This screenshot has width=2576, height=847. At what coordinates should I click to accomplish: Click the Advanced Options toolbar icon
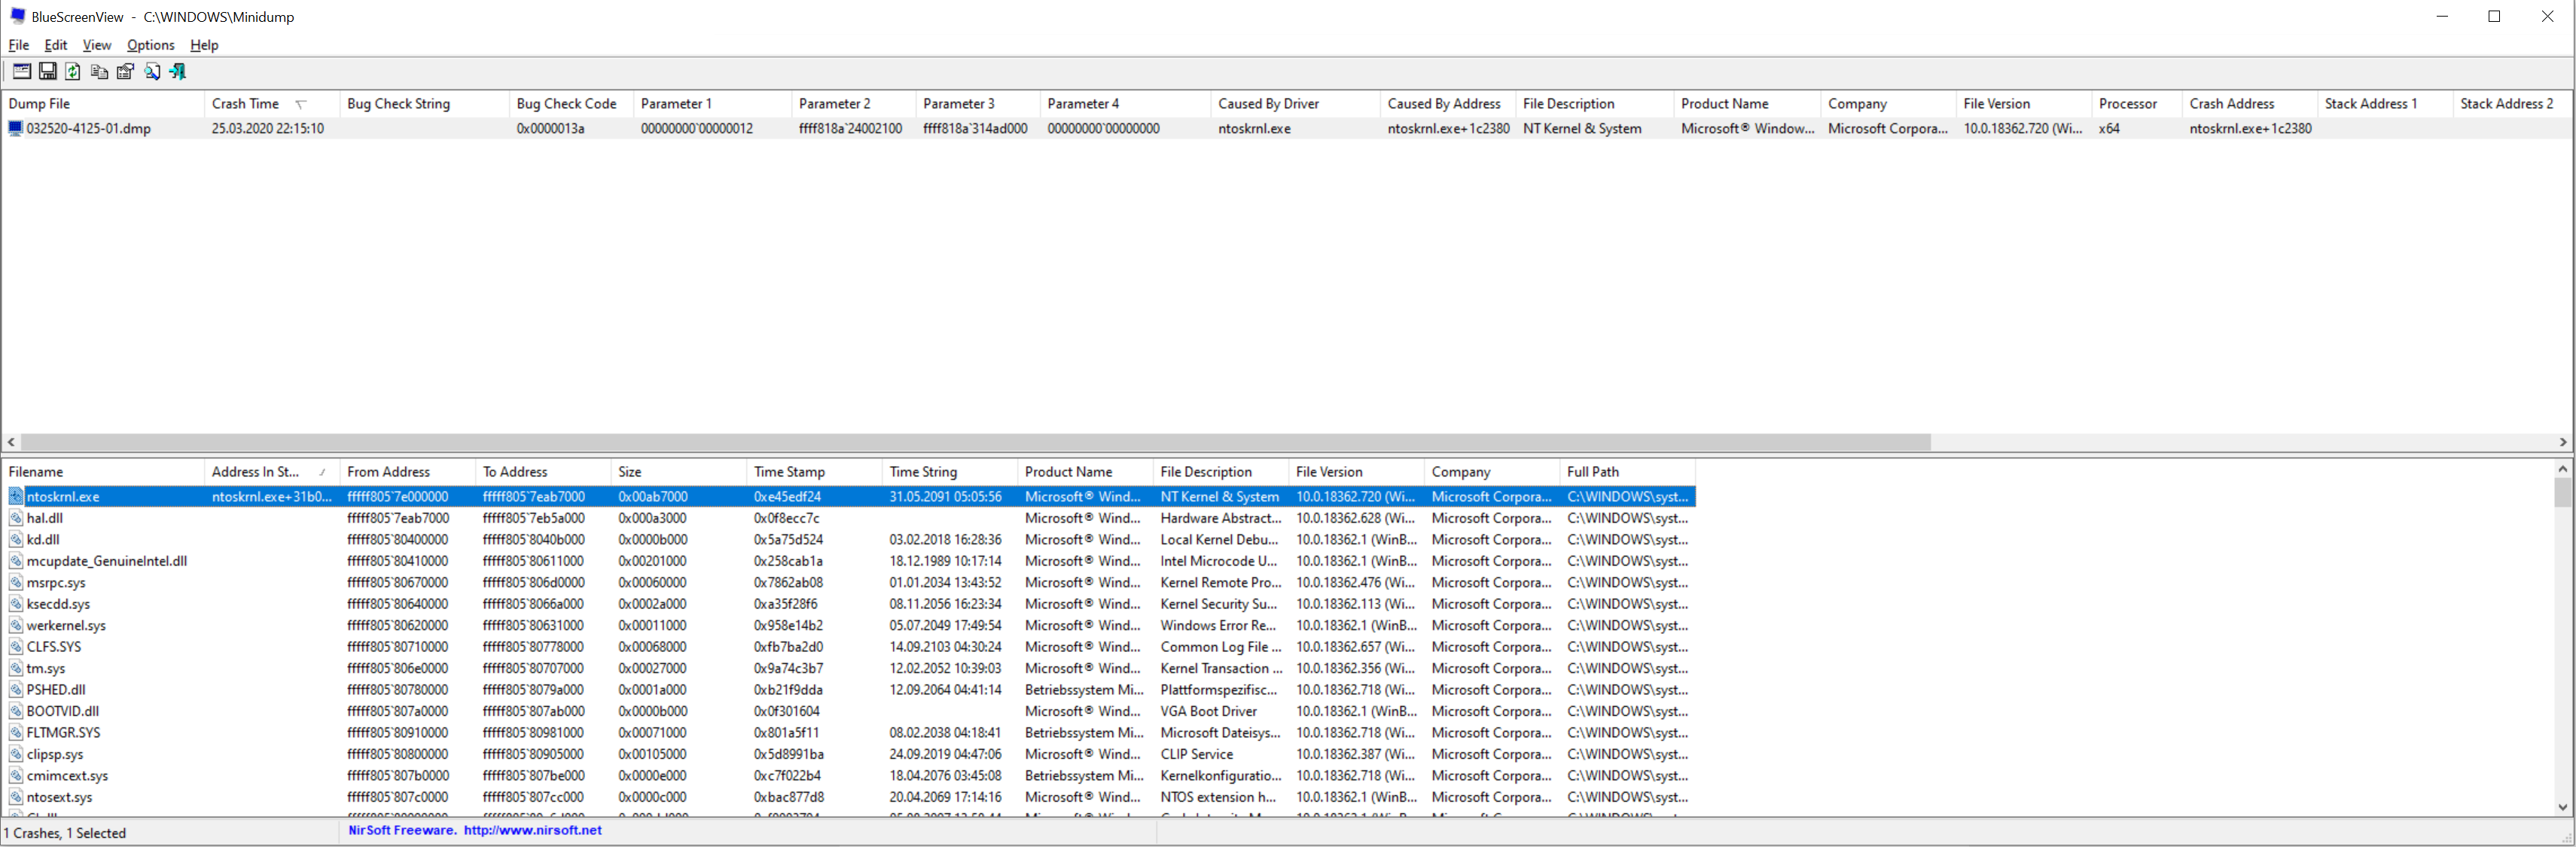click(x=21, y=71)
